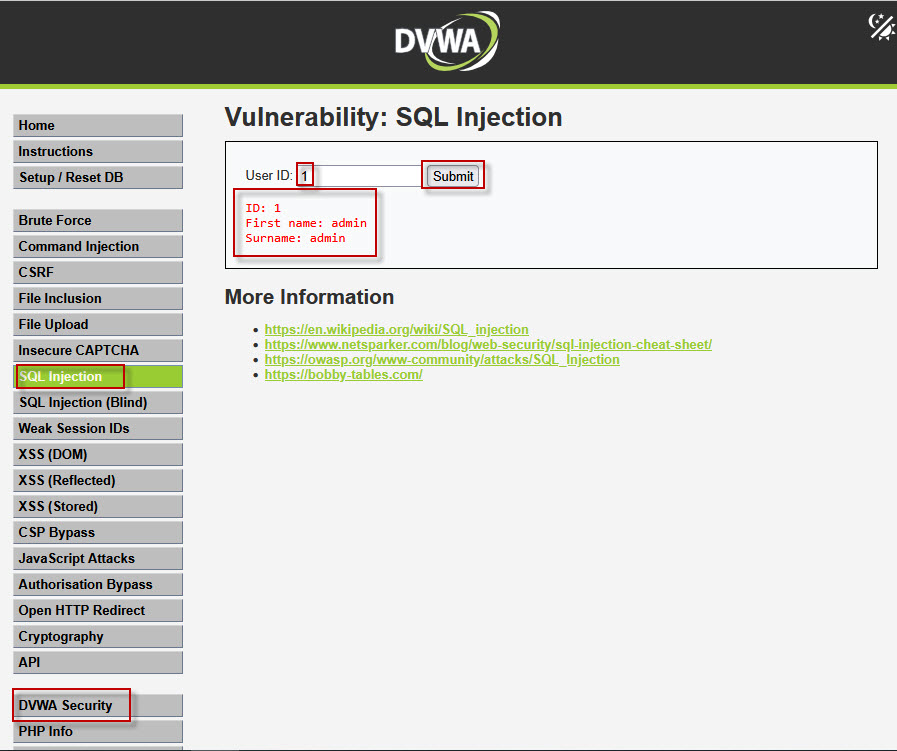Open the bobby-tables.com link
Screen dimensions: 897x751
pos(343,374)
